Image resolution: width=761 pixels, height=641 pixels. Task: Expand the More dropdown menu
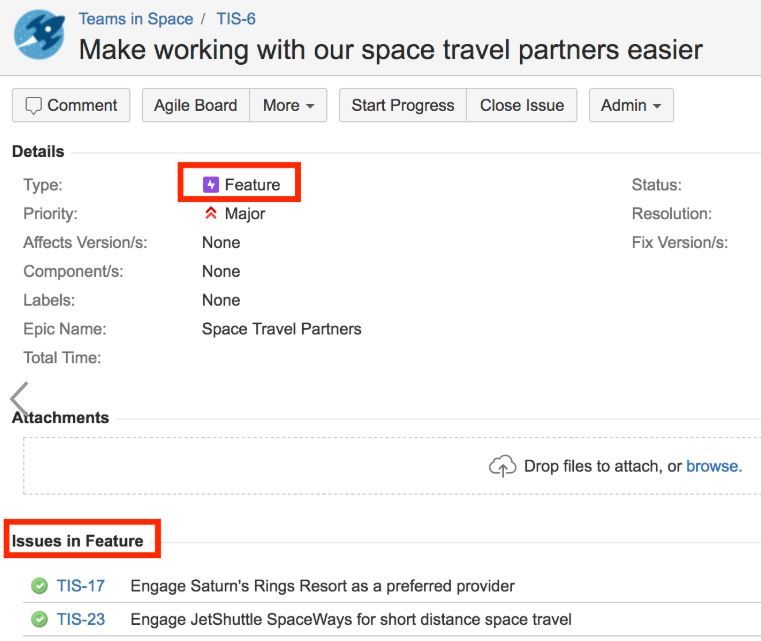click(288, 106)
